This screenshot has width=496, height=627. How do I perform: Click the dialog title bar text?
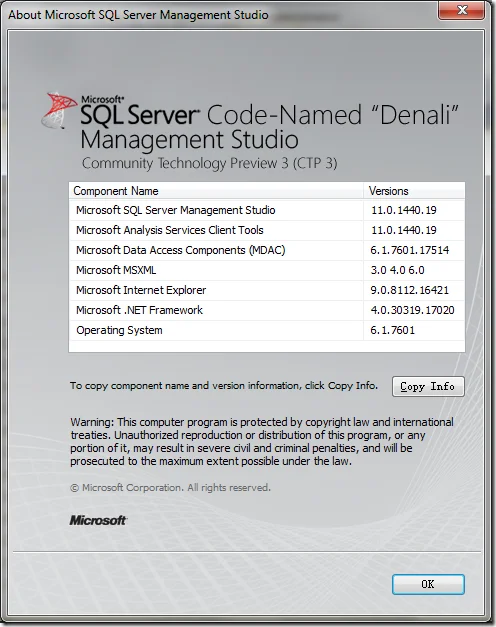138,15
